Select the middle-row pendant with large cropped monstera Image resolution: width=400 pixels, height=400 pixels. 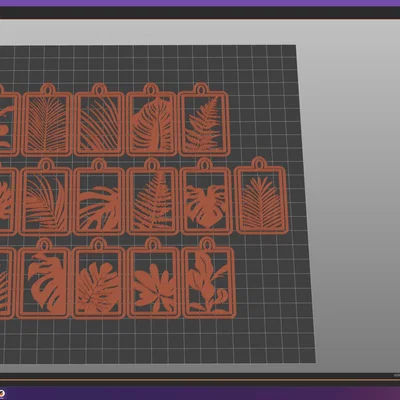click(x=99, y=197)
